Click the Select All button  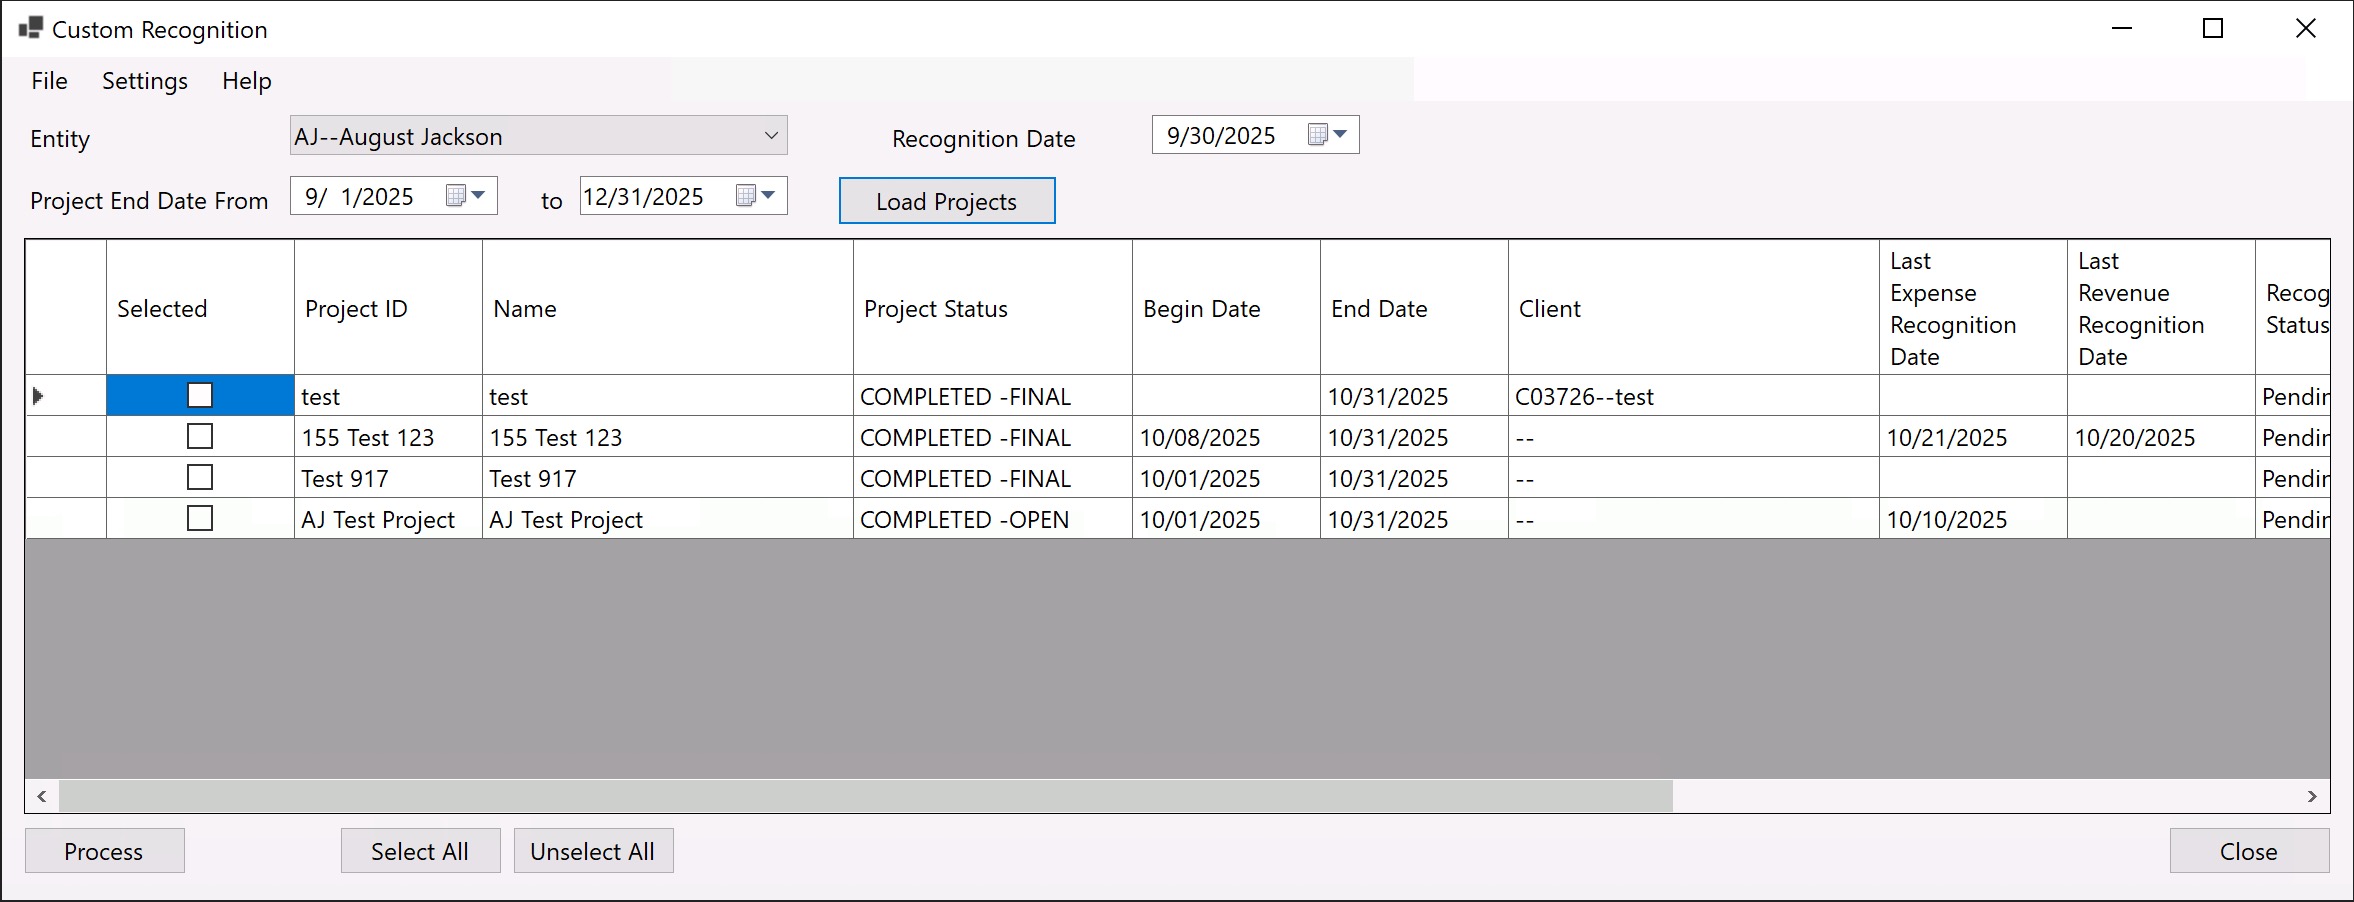click(x=419, y=850)
